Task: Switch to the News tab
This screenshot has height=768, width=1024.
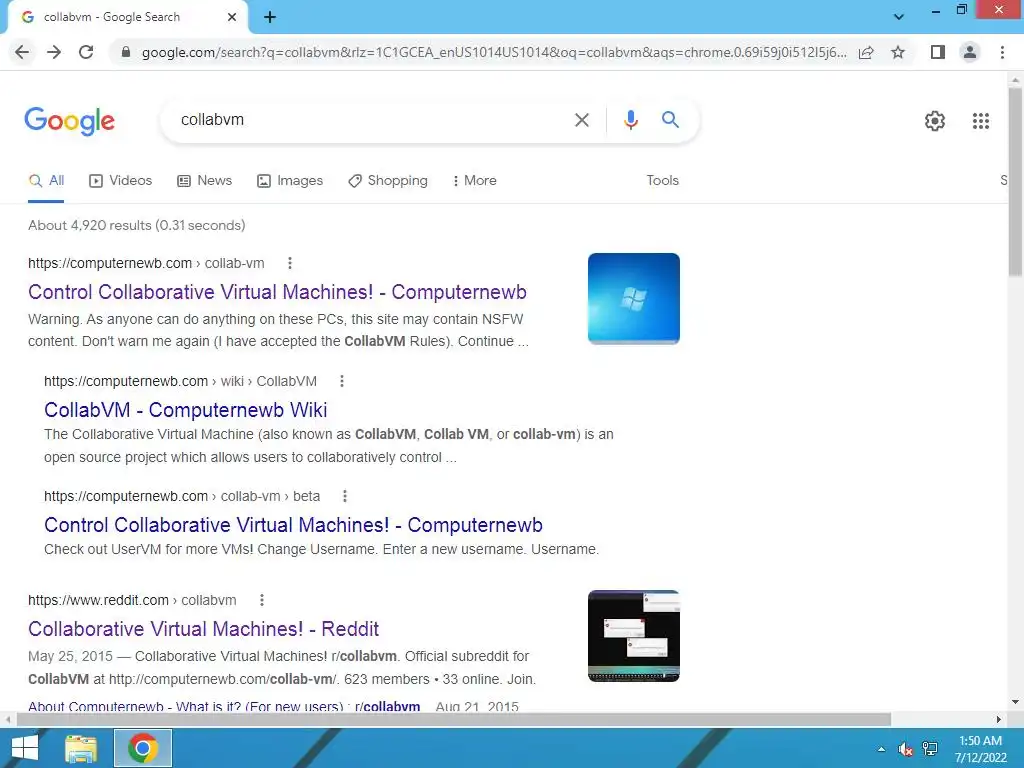Action: point(204,181)
